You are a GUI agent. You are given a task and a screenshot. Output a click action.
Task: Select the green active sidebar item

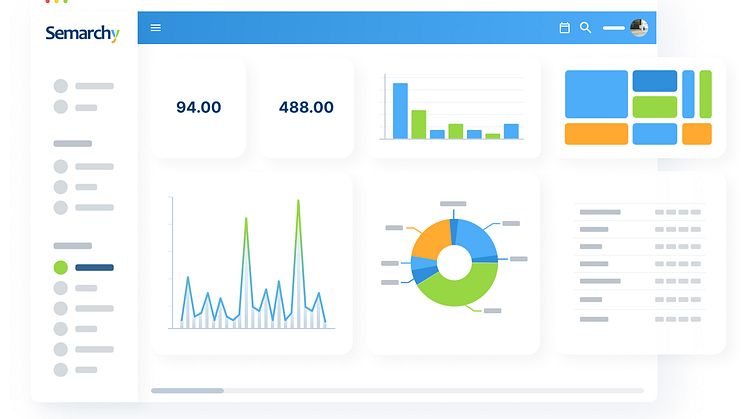coord(61,267)
